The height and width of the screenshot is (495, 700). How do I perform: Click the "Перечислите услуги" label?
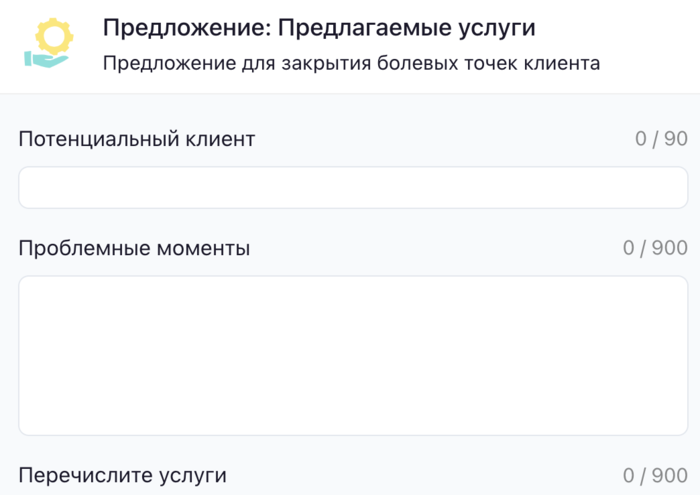(x=123, y=475)
